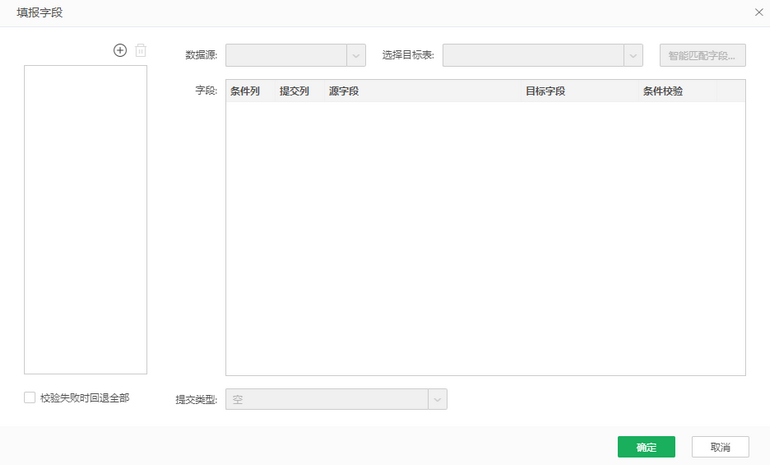Click the 智能匹配字段 button
The width and height of the screenshot is (770, 465).
pyautogui.click(x=702, y=55)
